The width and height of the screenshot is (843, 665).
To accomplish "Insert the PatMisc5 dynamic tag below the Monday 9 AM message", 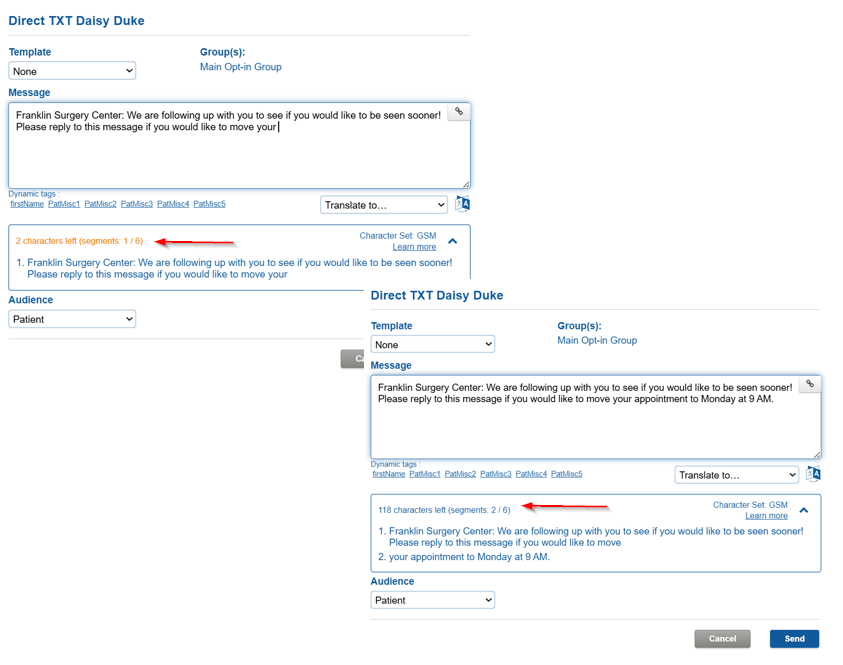I will tap(566, 474).
